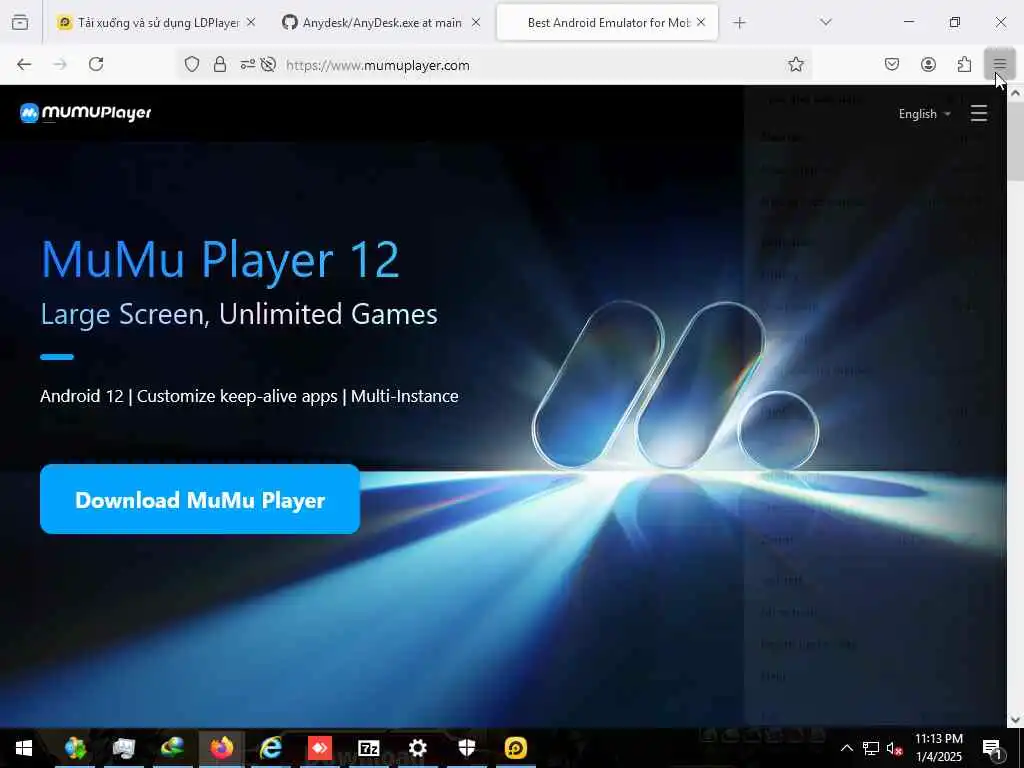Image resolution: width=1024 pixels, height=768 pixels.
Task: Save page to Pocket
Action: (x=892, y=64)
